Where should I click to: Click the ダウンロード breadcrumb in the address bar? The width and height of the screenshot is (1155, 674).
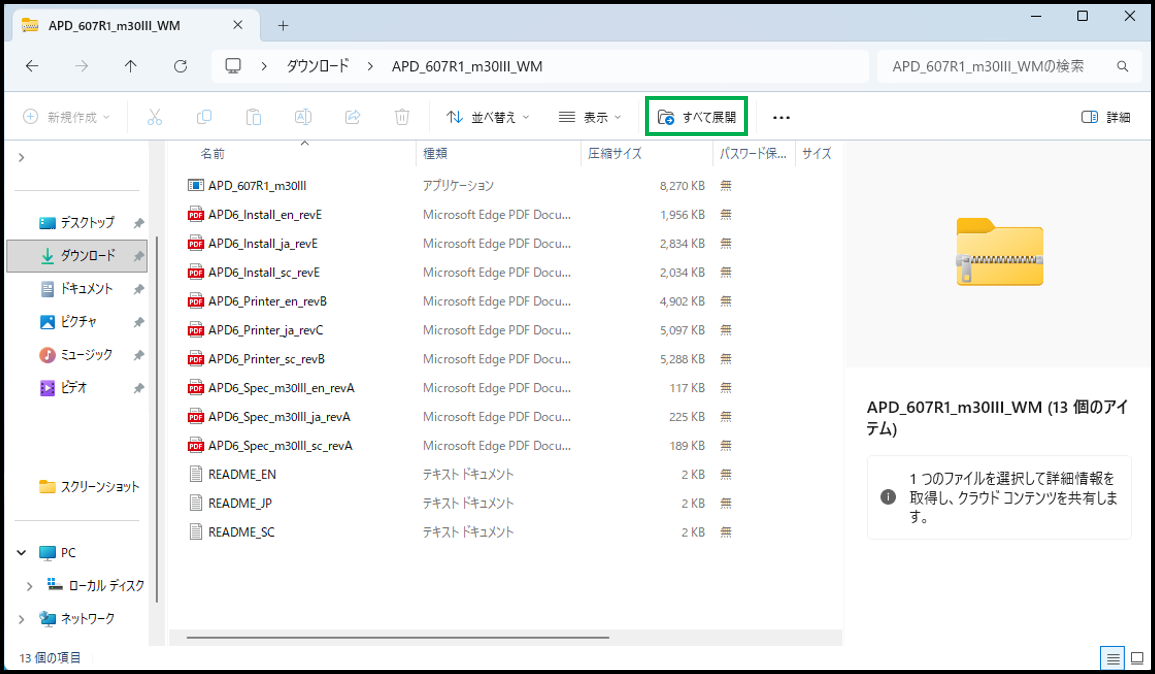318,67
